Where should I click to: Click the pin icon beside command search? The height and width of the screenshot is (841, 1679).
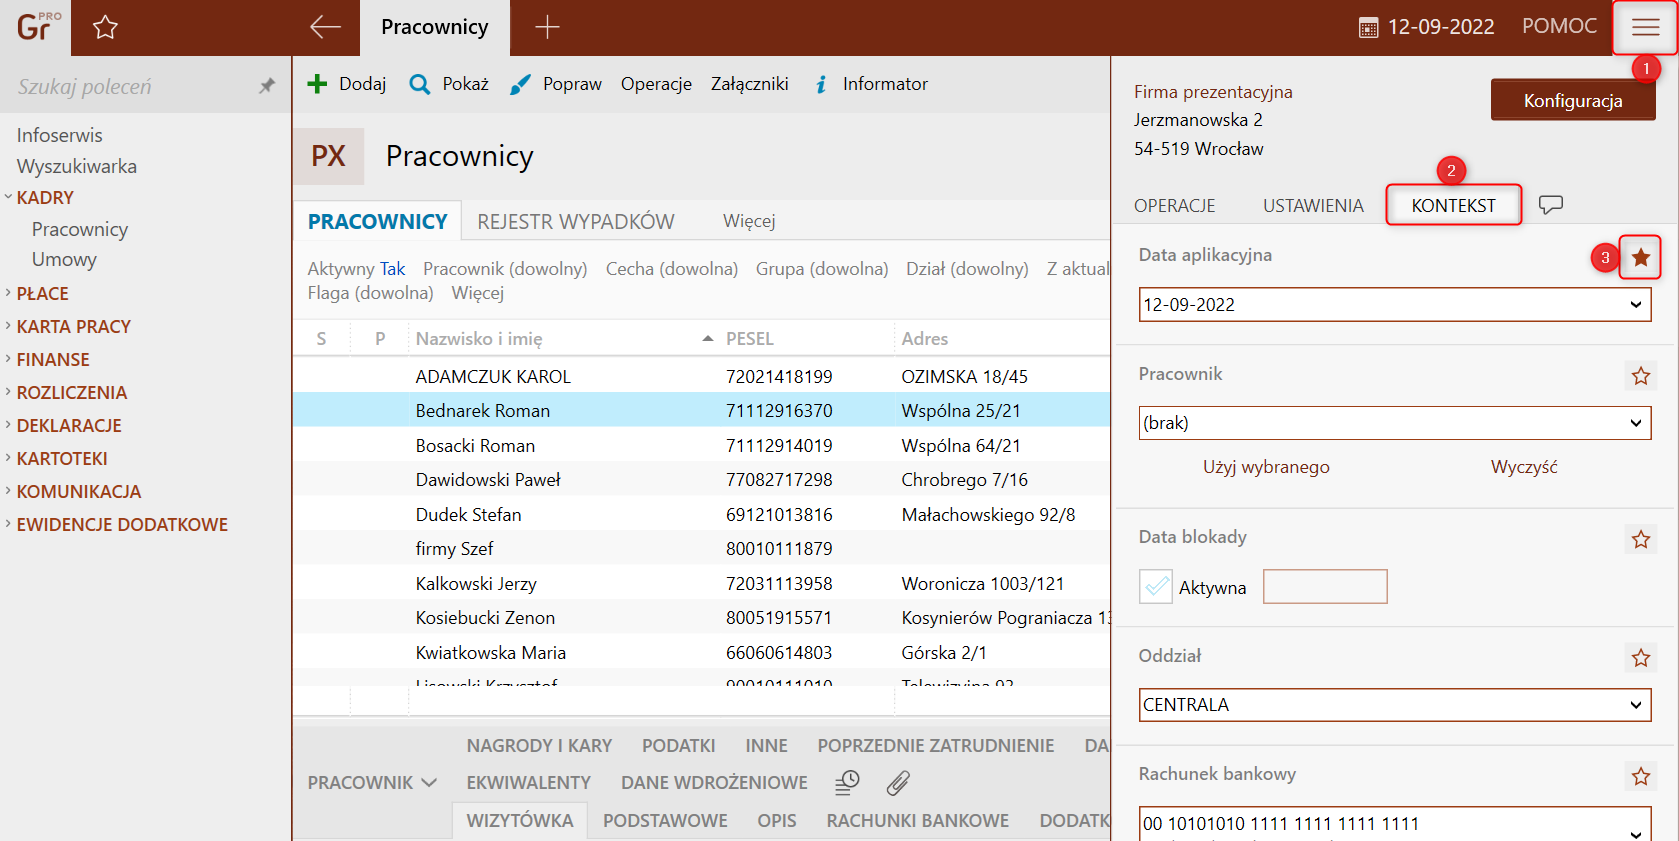(x=267, y=86)
